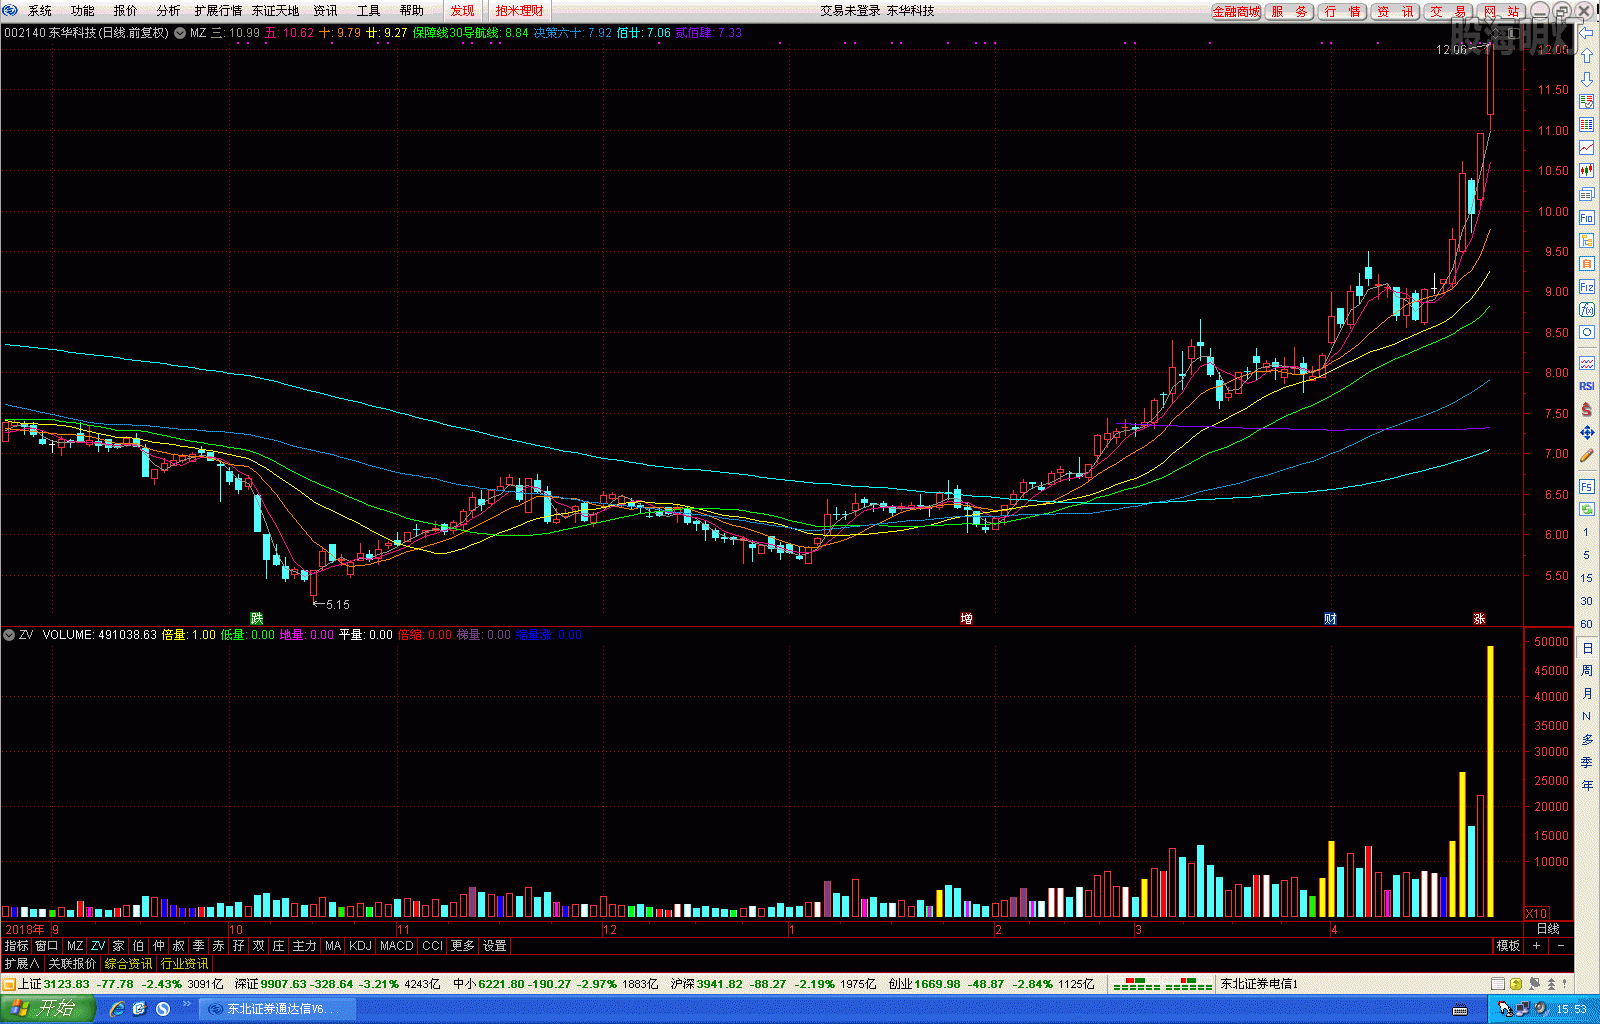1600x1024 pixels.
Task: Click the green 跌 marker on timeline
Action: click(x=257, y=619)
